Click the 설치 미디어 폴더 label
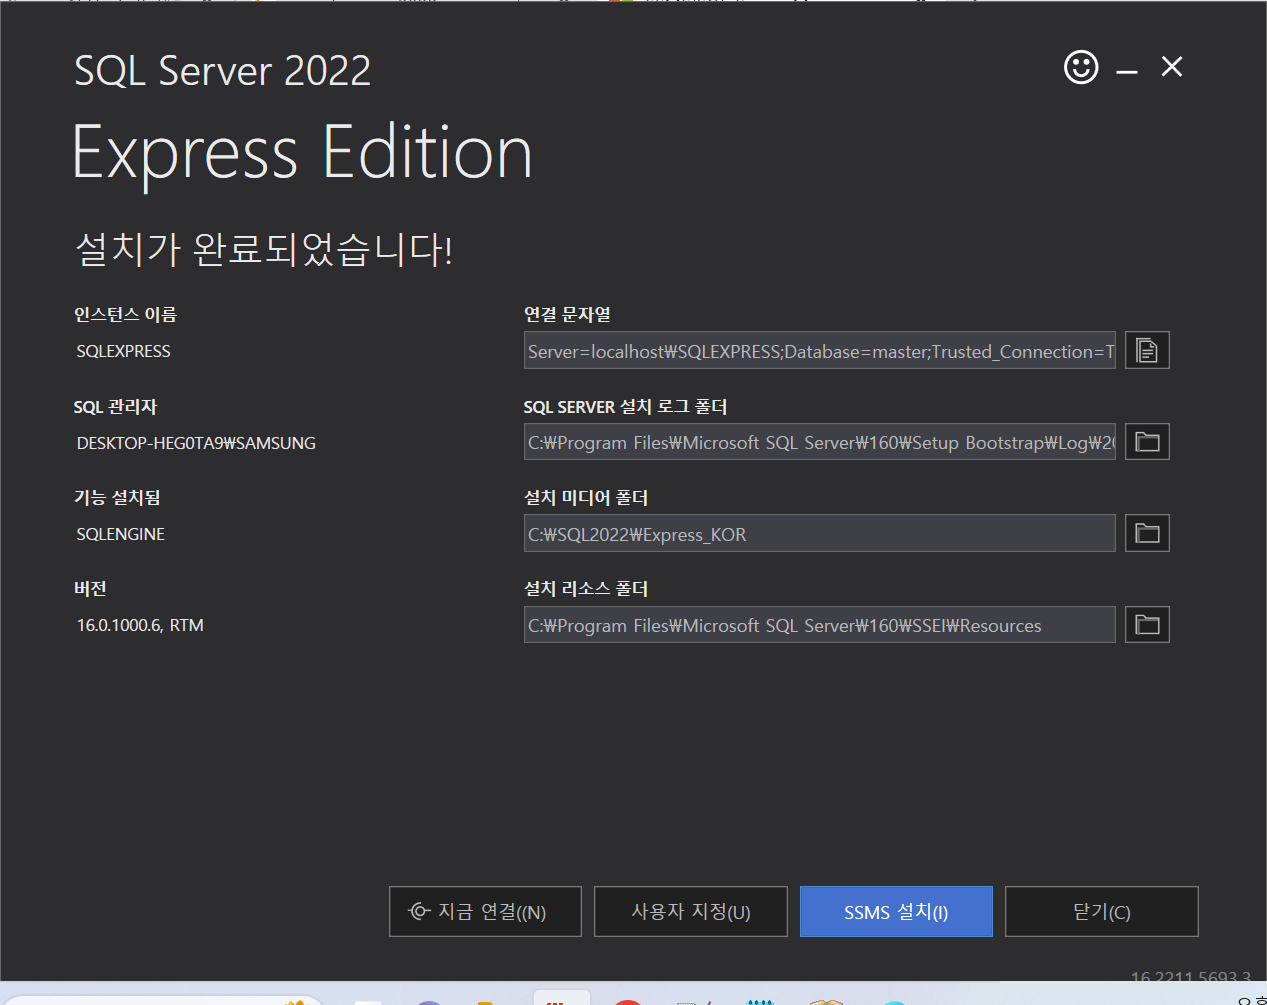Viewport: 1267px width, 1005px height. click(x=586, y=497)
